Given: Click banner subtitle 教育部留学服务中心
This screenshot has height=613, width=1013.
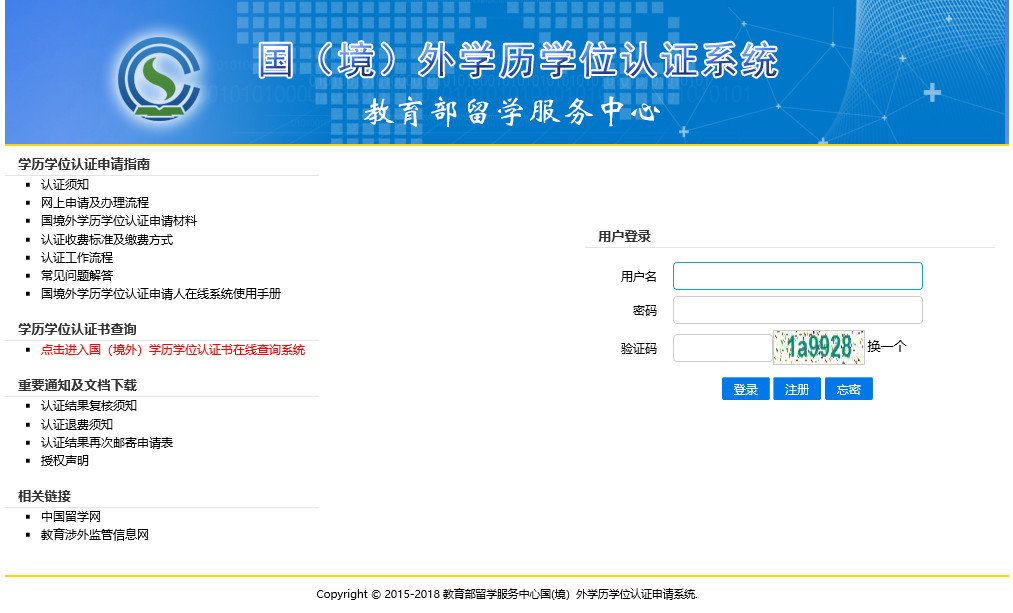Looking at the screenshot, I should [512, 112].
